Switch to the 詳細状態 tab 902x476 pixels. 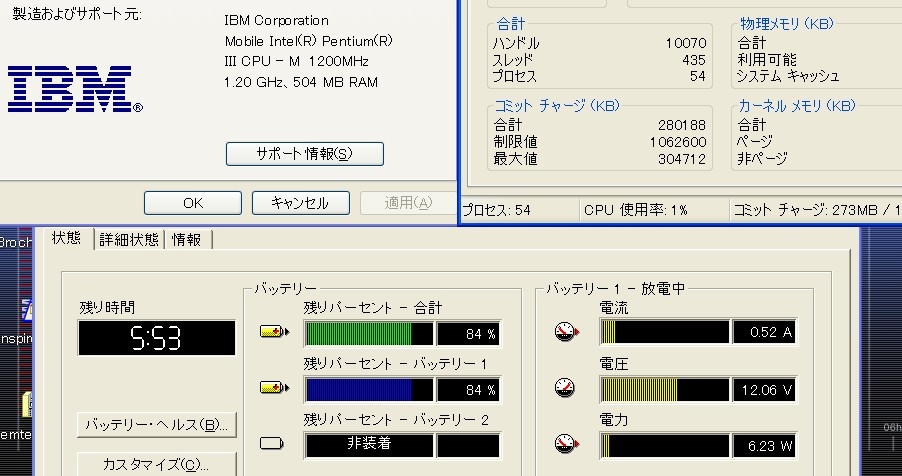pyautogui.click(x=129, y=239)
